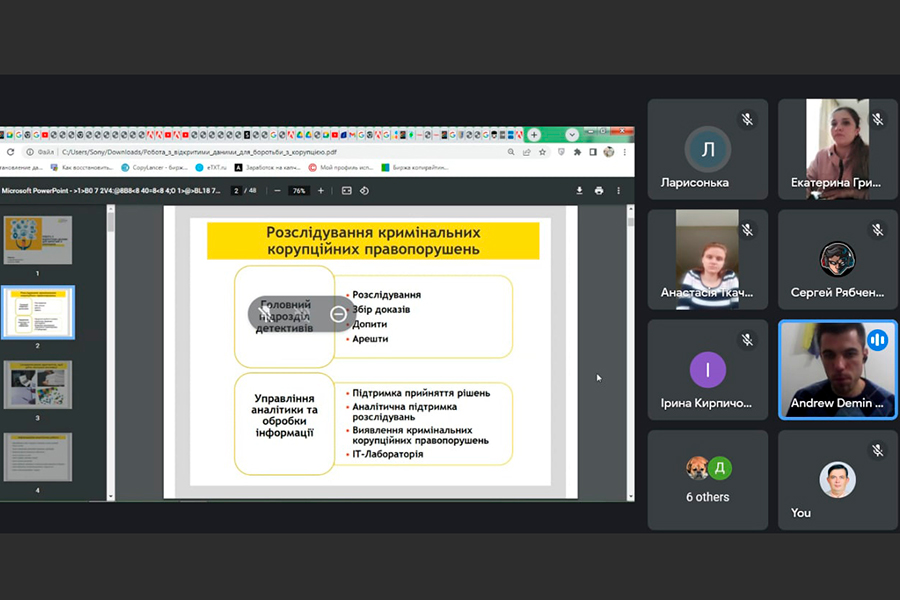Print the PDF document
900x600 pixels.
pos(599,190)
